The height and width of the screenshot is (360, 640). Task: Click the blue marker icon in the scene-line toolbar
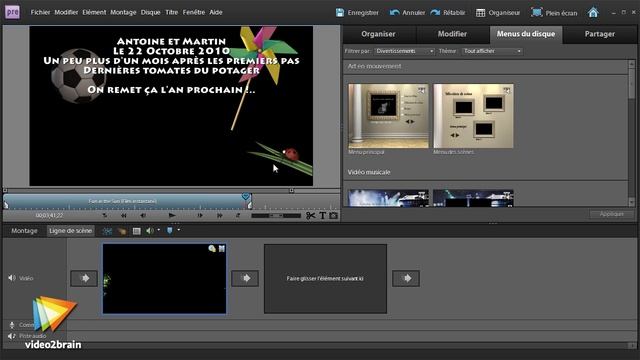pyautogui.click(x=169, y=231)
